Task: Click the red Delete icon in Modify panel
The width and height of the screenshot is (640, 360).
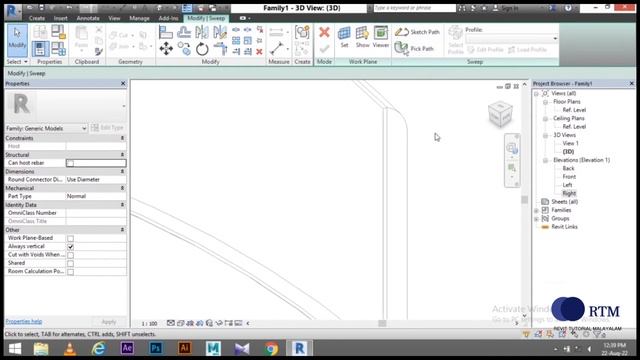Action: coord(259,52)
